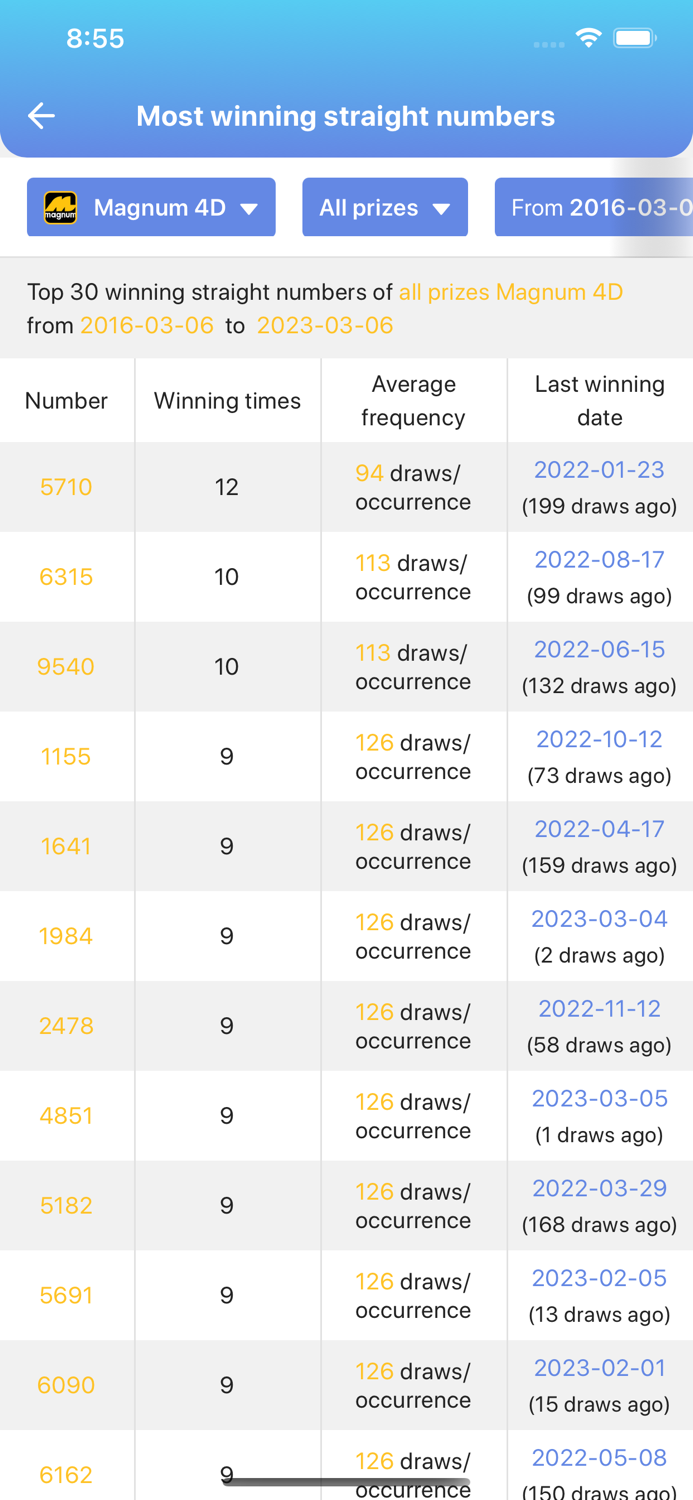Tap the back arrow to return
The image size is (693, 1500).
pyautogui.click(x=41, y=115)
